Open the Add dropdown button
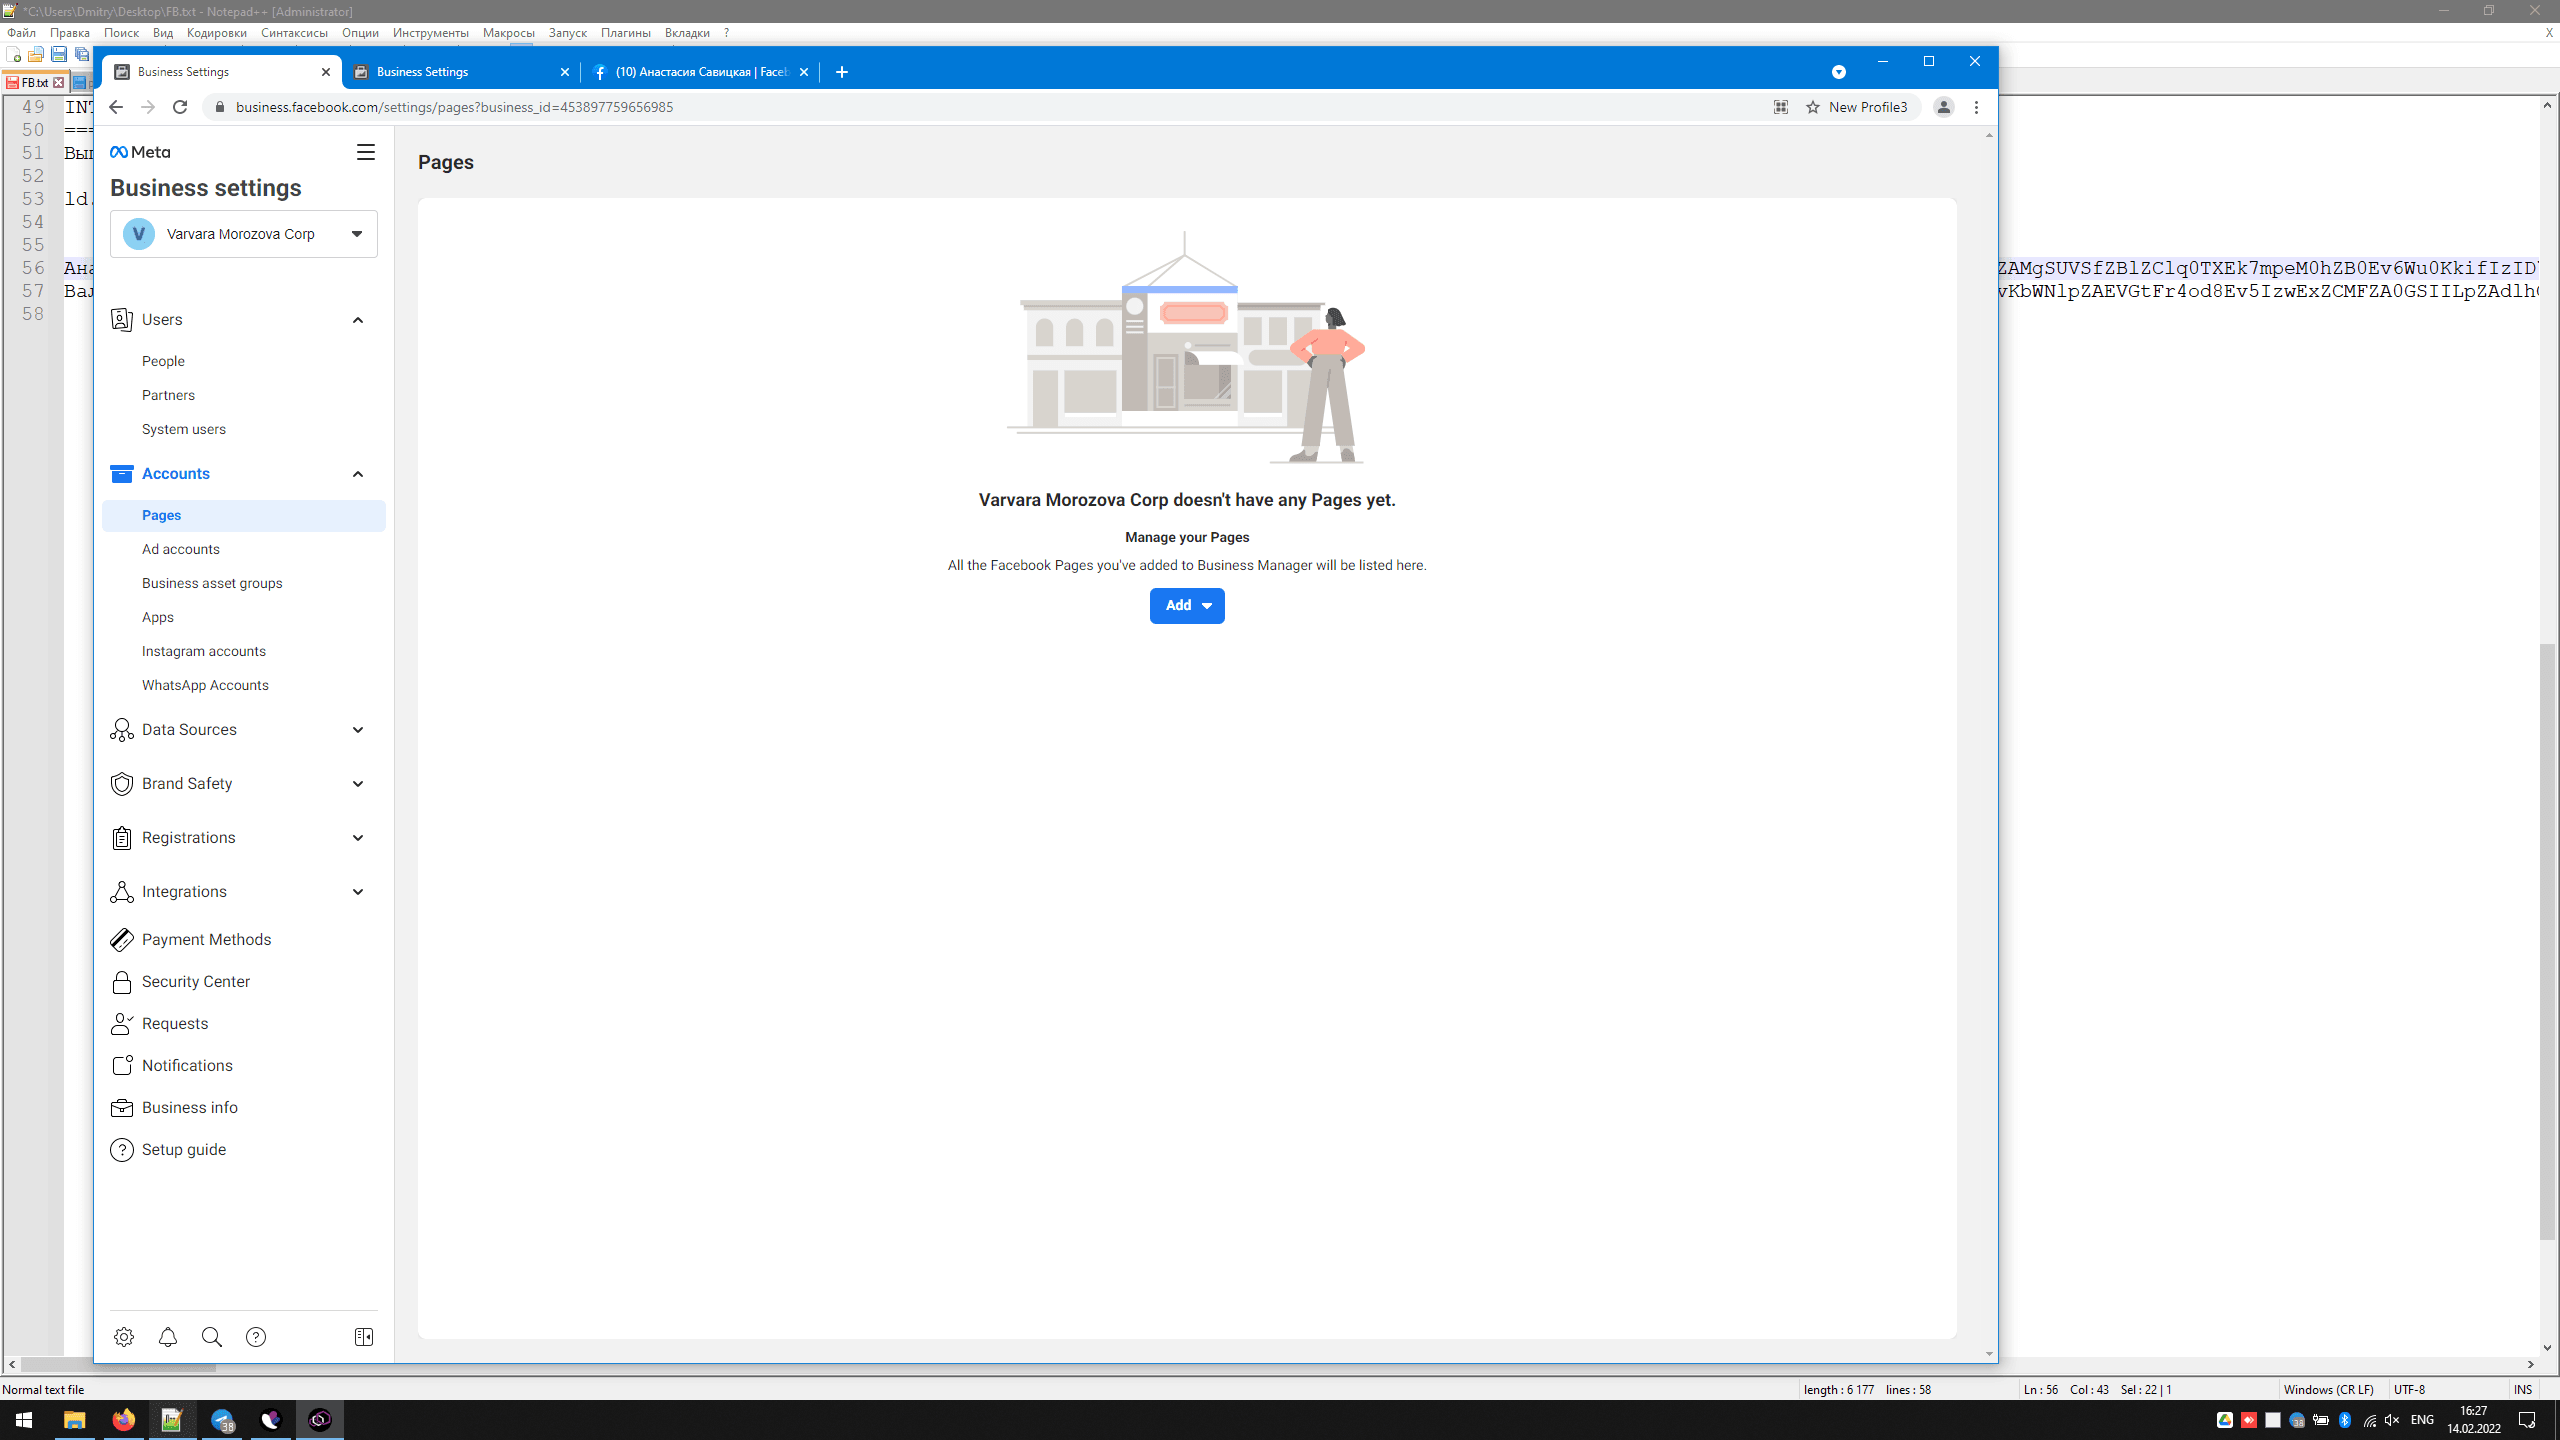 tap(1187, 605)
